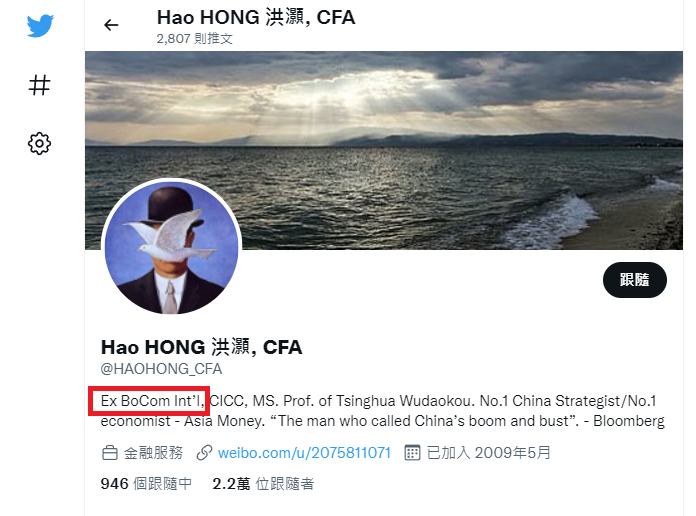696x516 pixels.
Task: Click the highlighted Ex BoCom Int'l text
Action: (152, 401)
